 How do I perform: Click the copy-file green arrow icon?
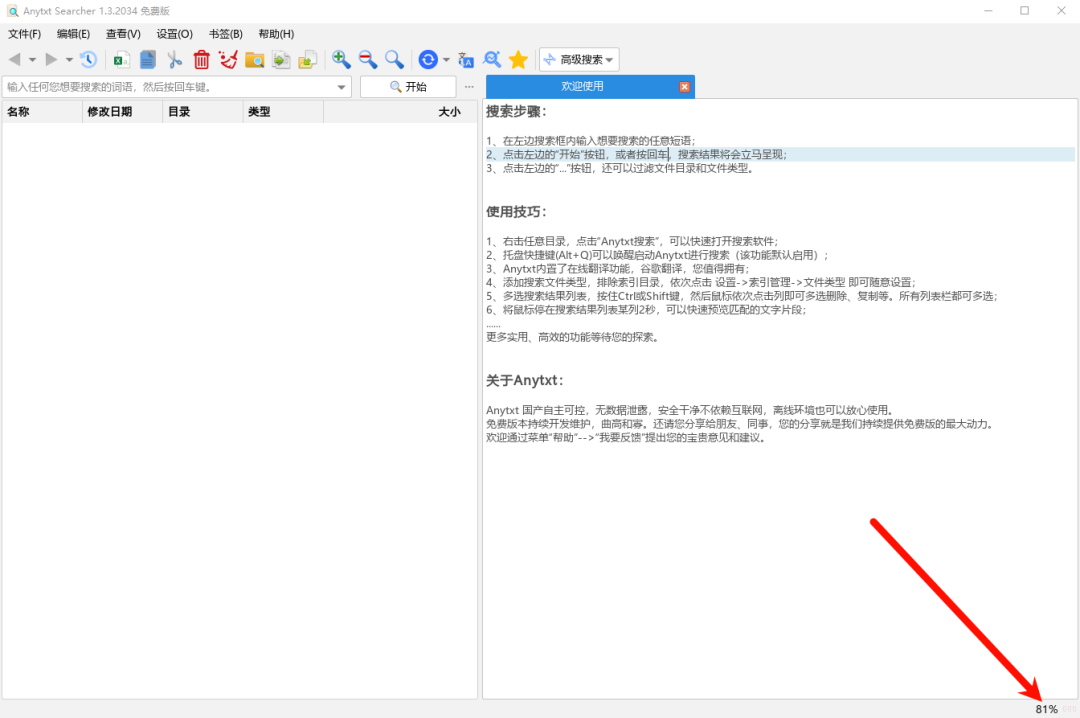(281, 60)
